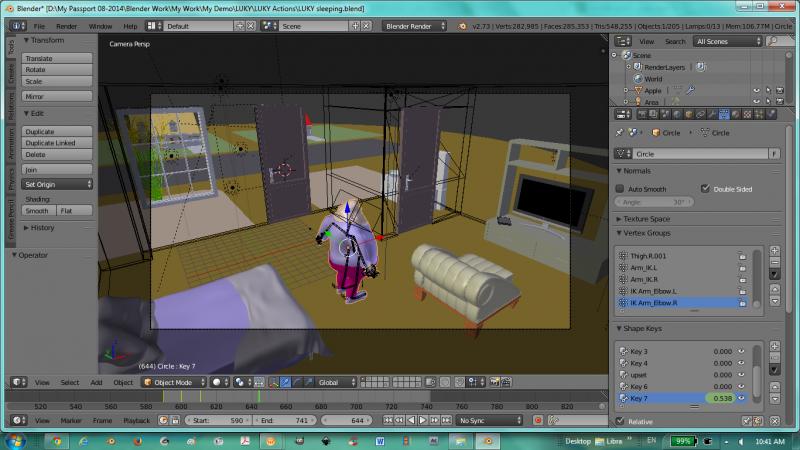Open the All Scenes outliner dropdown
The width and height of the screenshot is (800, 450).
tap(728, 41)
